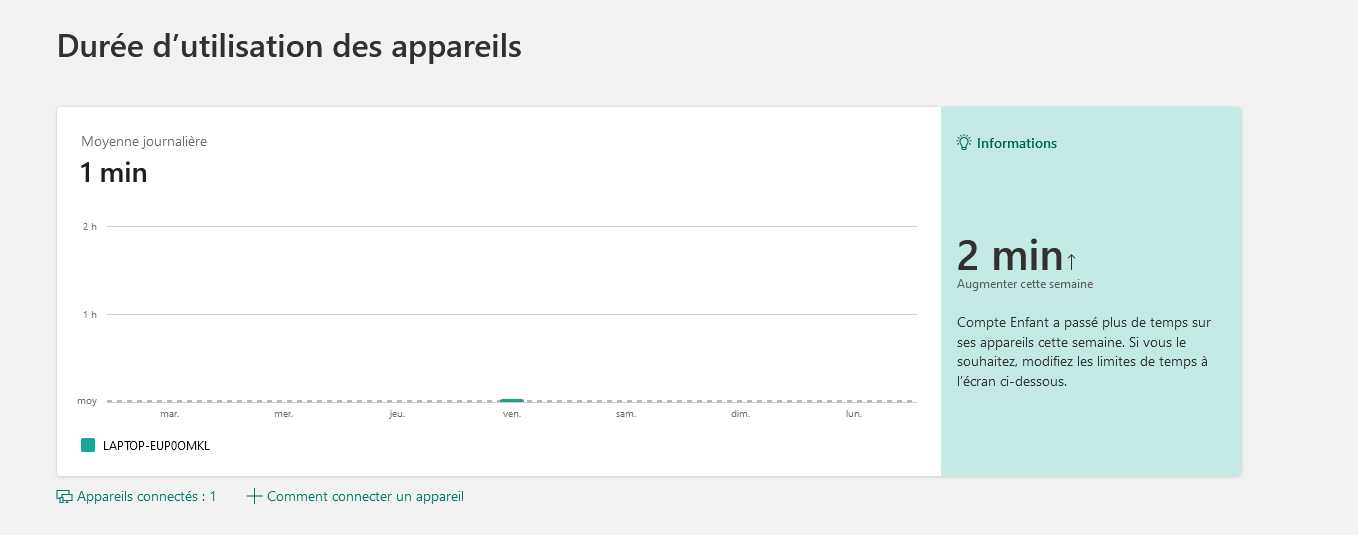Click the upward arrow next to 2 min
The width and height of the screenshot is (1358, 535).
1071,261
